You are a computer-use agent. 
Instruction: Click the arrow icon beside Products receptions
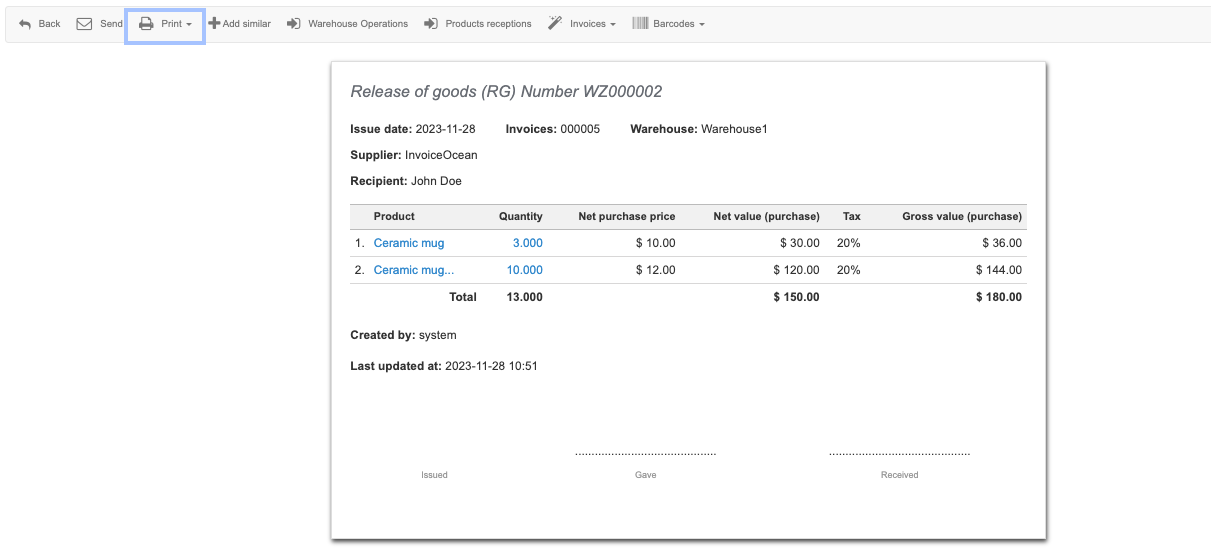click(431, 24)
